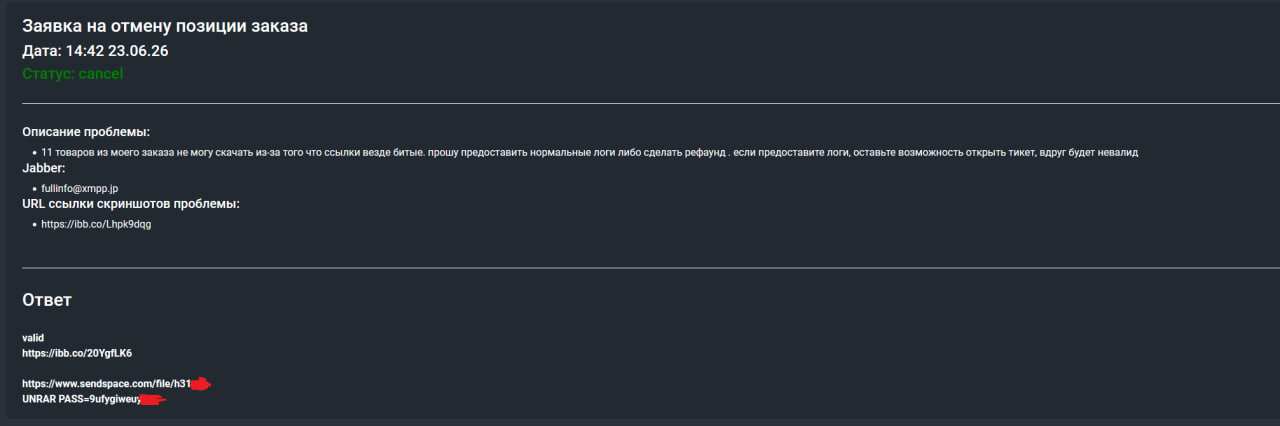This screenshot has width=1280, height=426.
Task: Click the problem description text about 11 товаров
Action: 590,152
